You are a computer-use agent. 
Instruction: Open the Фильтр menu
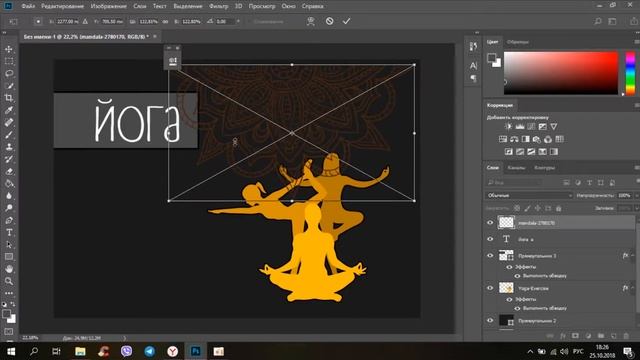218,6
